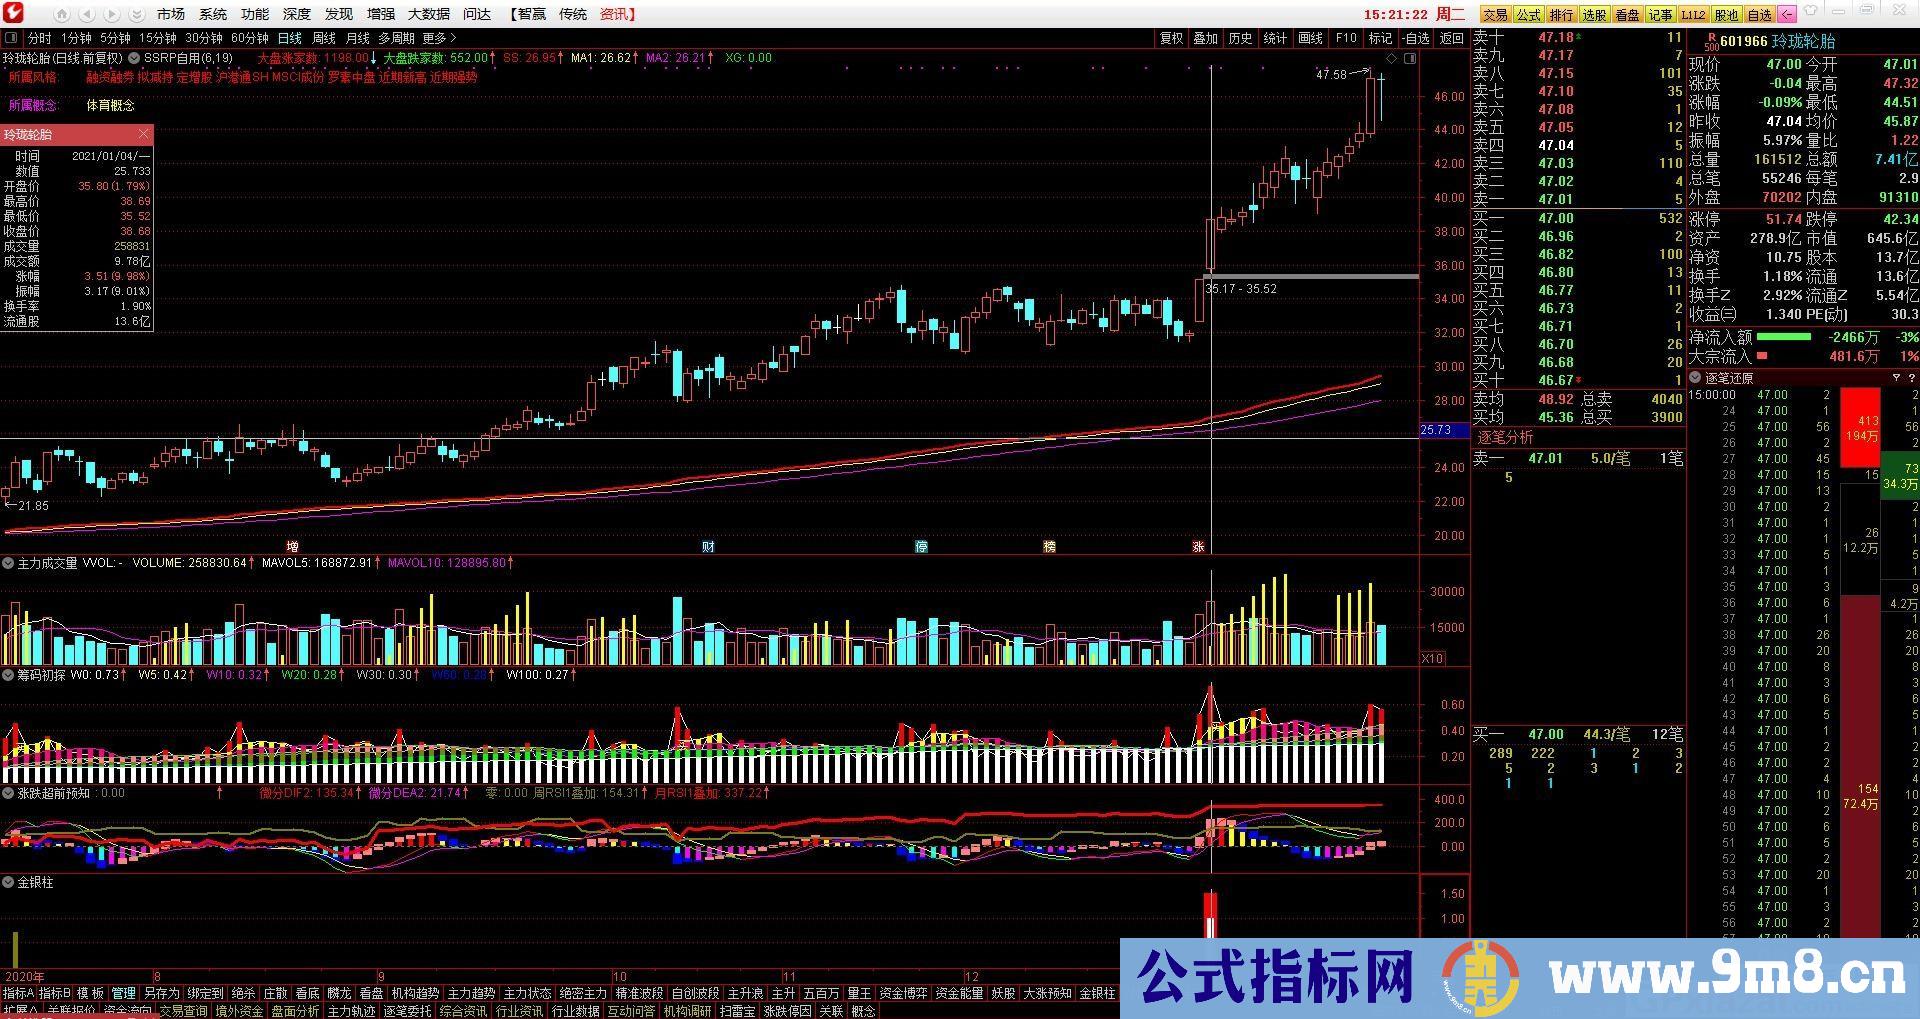Expand the SSRP自用 indicator dropdown arrow
Image resolution: width=1920 pixels, height=1019 pixels.
pos(135,58)
